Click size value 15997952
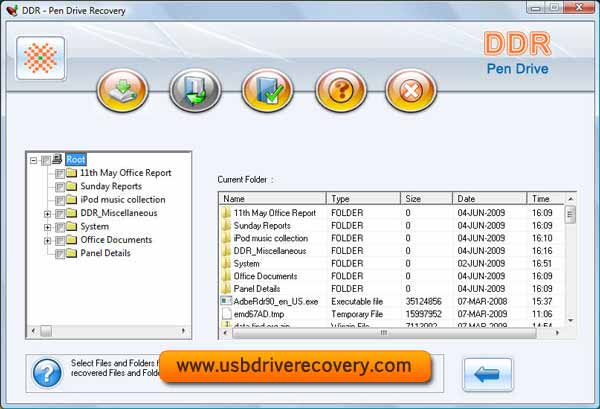The height and width of the screenshot is (409, 600). (x=423, y=314)
